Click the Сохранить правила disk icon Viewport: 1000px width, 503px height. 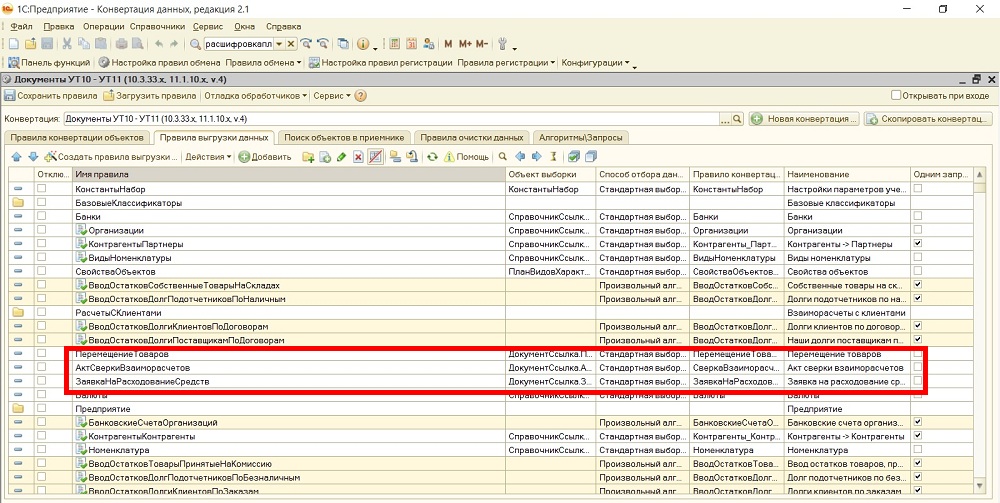[x=10, y=96]
